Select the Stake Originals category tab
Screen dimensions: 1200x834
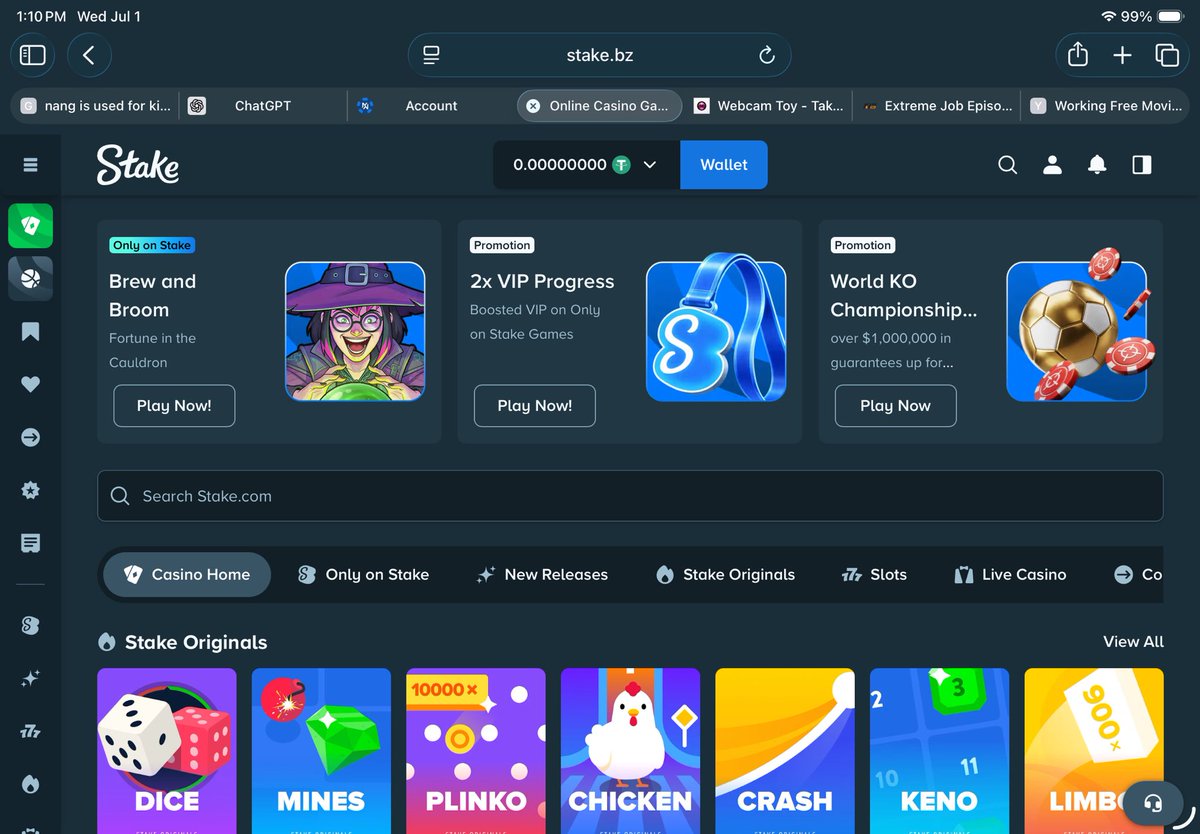[x=725, y=574]
